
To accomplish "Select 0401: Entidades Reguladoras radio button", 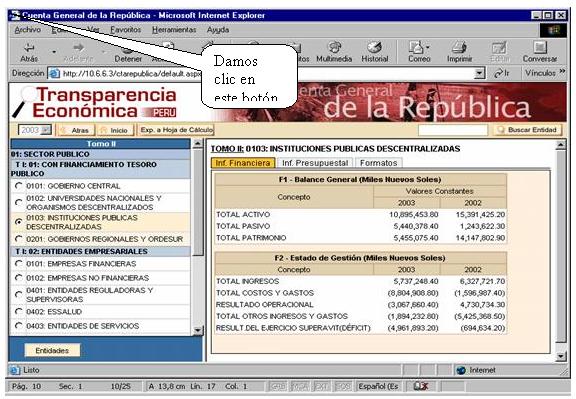I will point(18,295).
